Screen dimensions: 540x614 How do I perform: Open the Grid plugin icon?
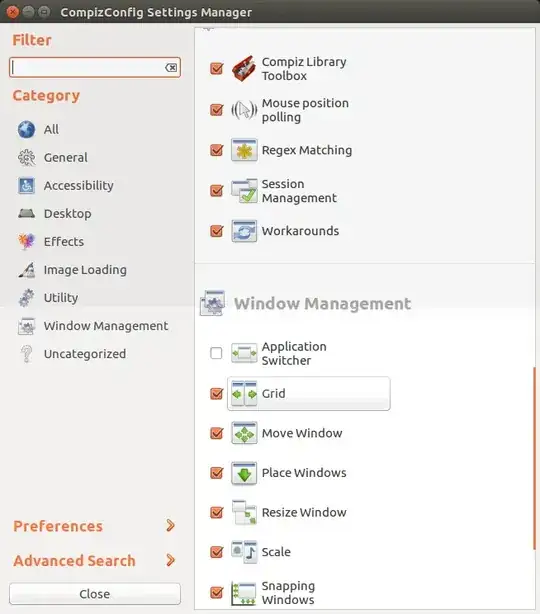click(244, 394)
